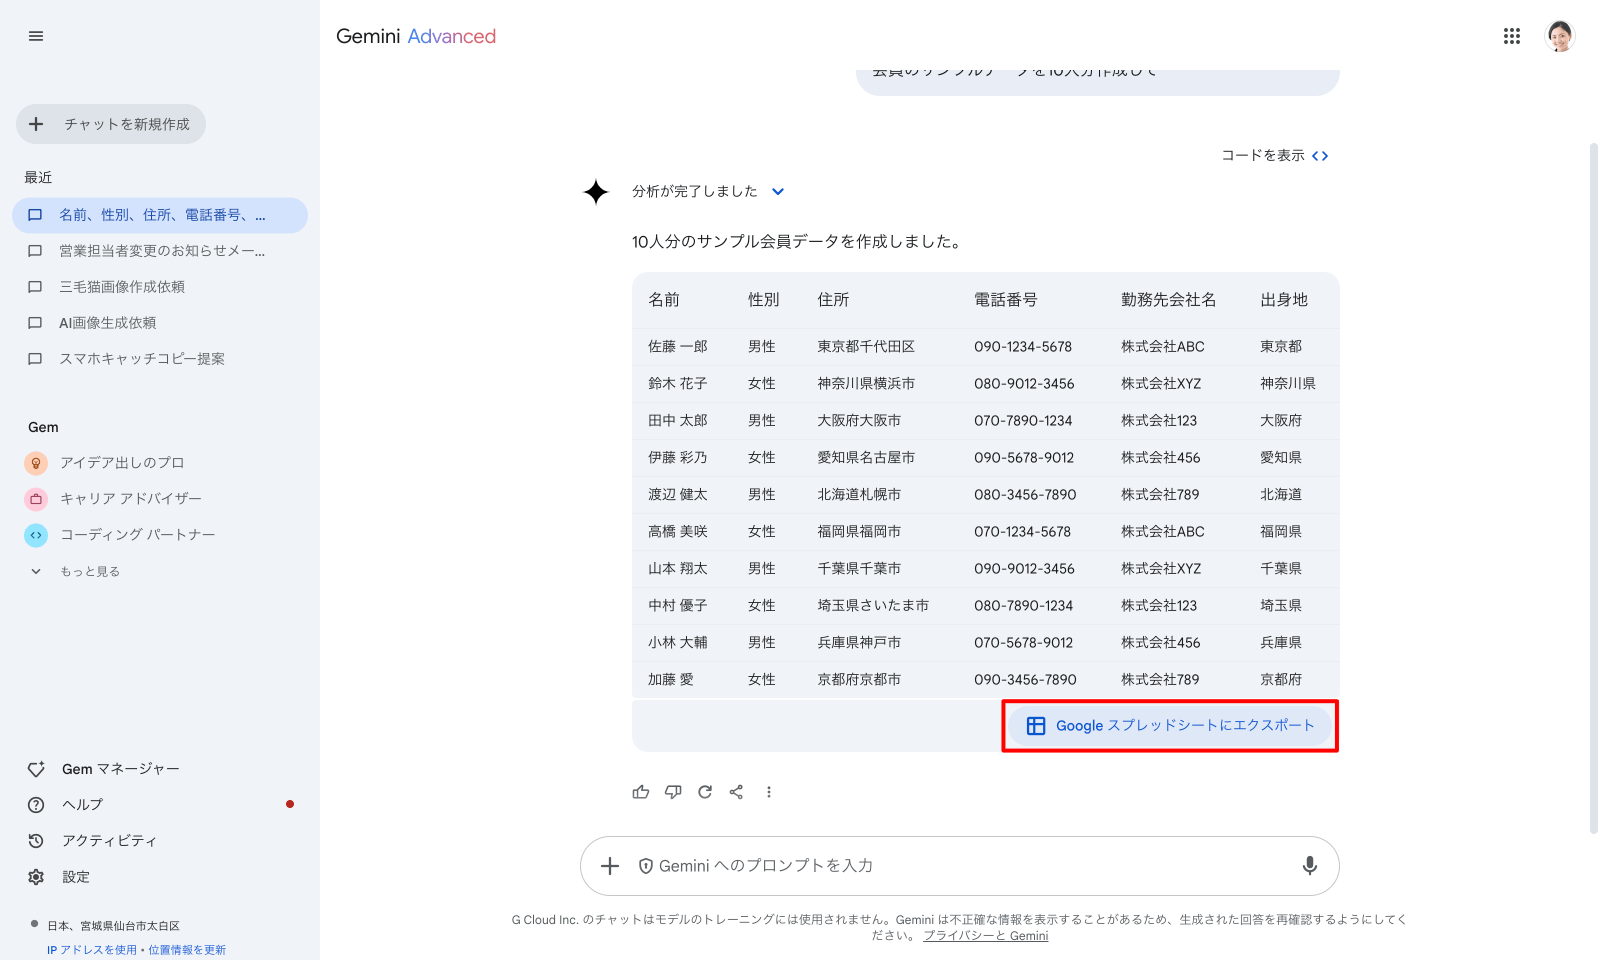Viewport: 1600px width, 960px height.
Task: Click the Gemini prompt input field
Action: point(960,866)
